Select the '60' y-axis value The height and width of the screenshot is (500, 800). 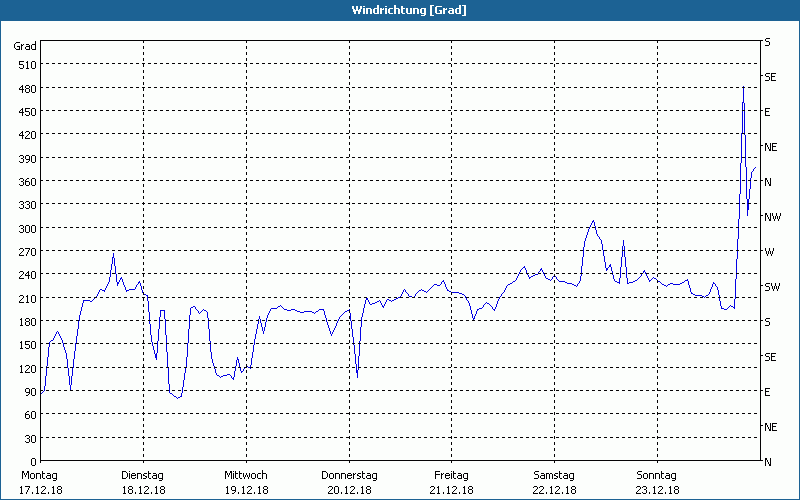pyautogui.click(x=31, y=415)
